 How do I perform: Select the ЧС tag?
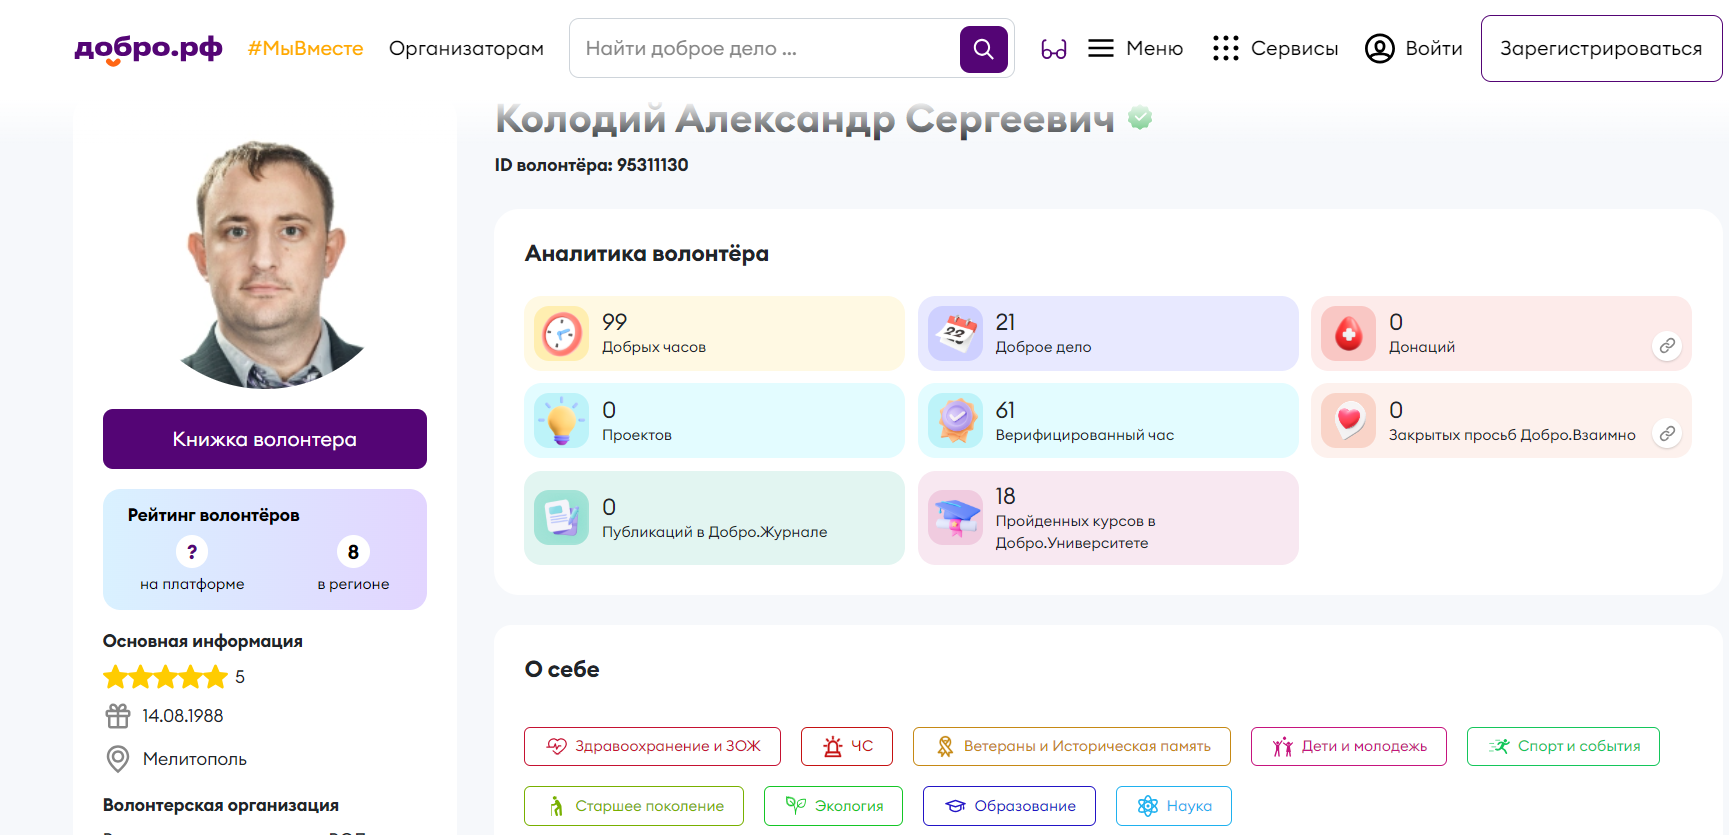tap(847, 746)
